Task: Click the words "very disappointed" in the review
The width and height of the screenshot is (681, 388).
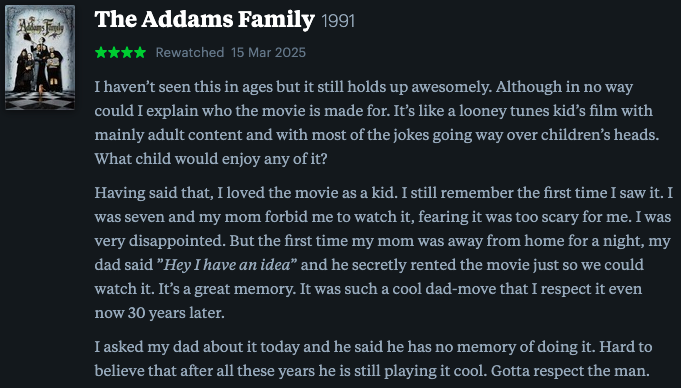Action: click(159, 241)
